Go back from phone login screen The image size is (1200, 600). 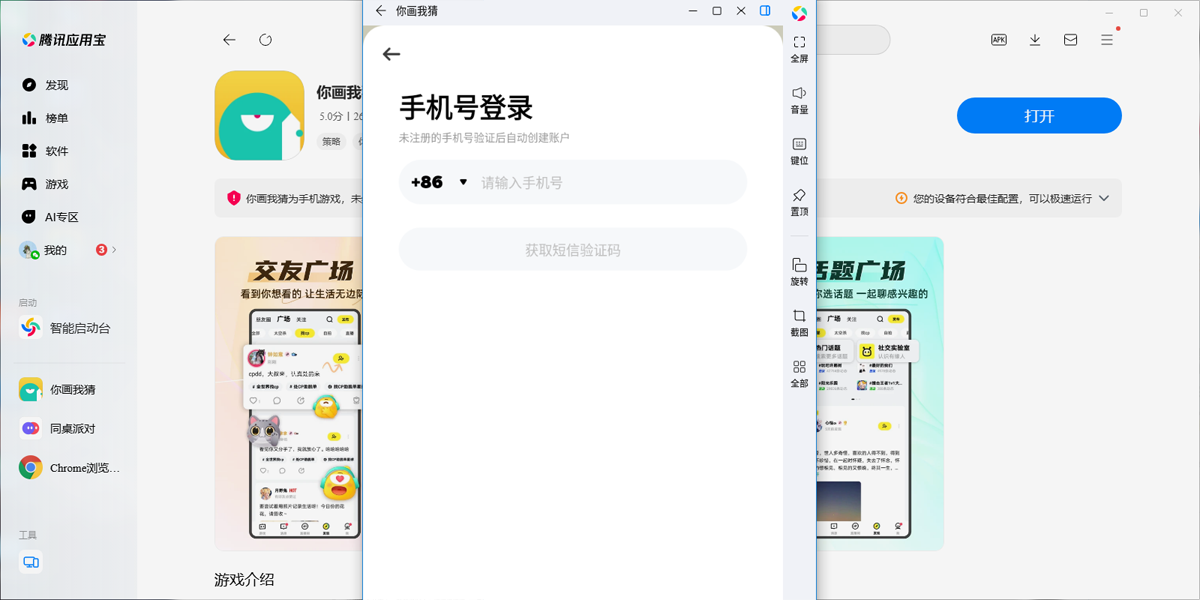coord(391,55)
